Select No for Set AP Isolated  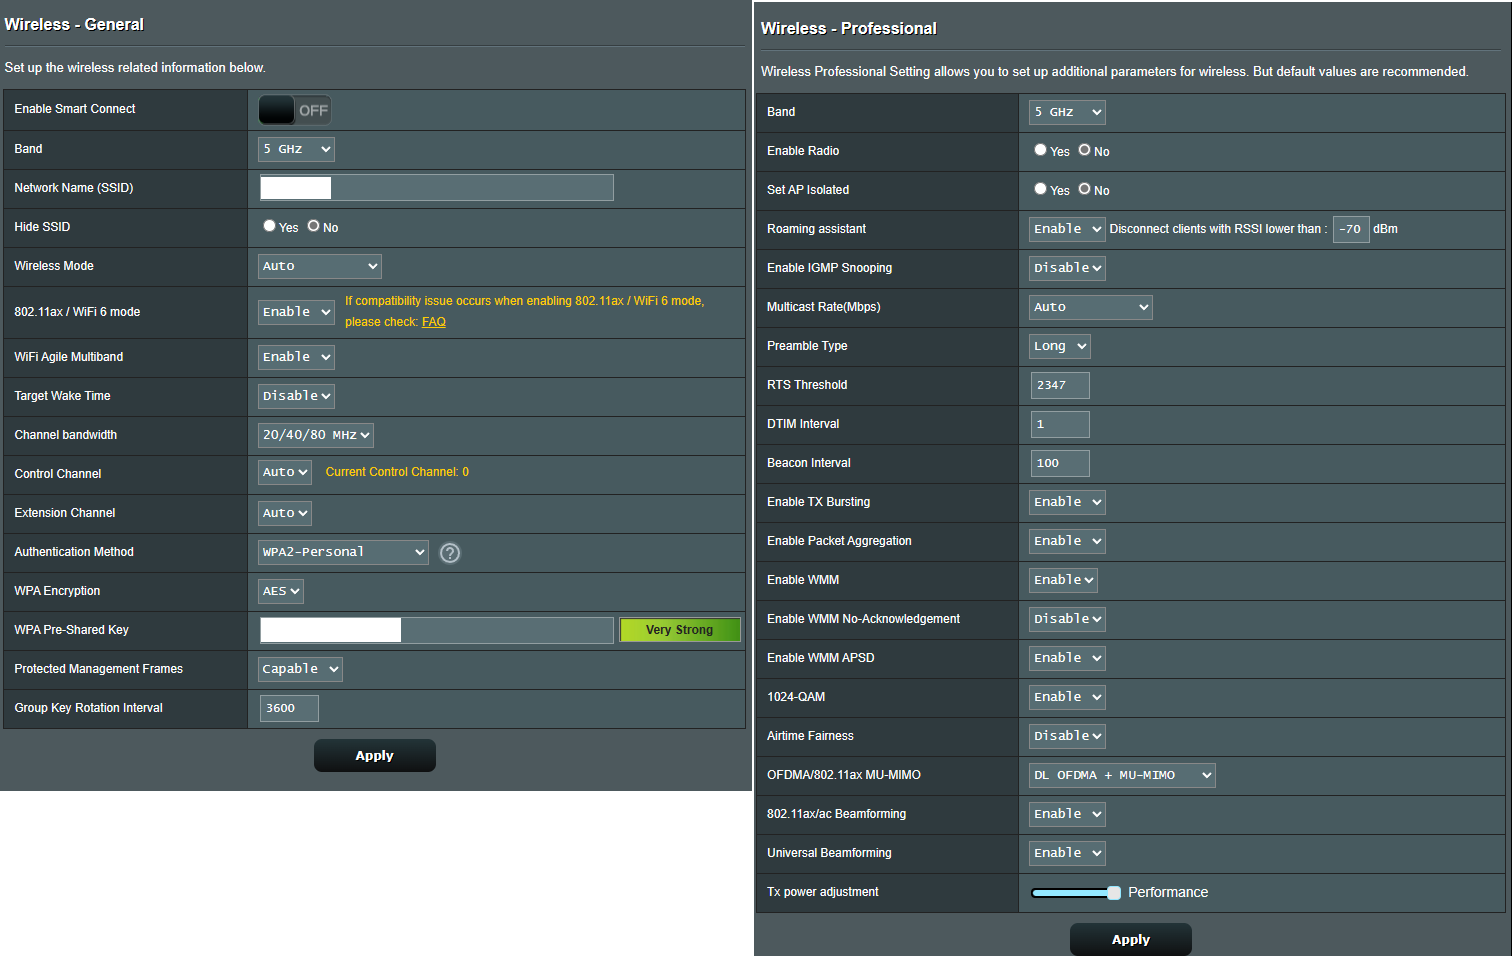1084,189
